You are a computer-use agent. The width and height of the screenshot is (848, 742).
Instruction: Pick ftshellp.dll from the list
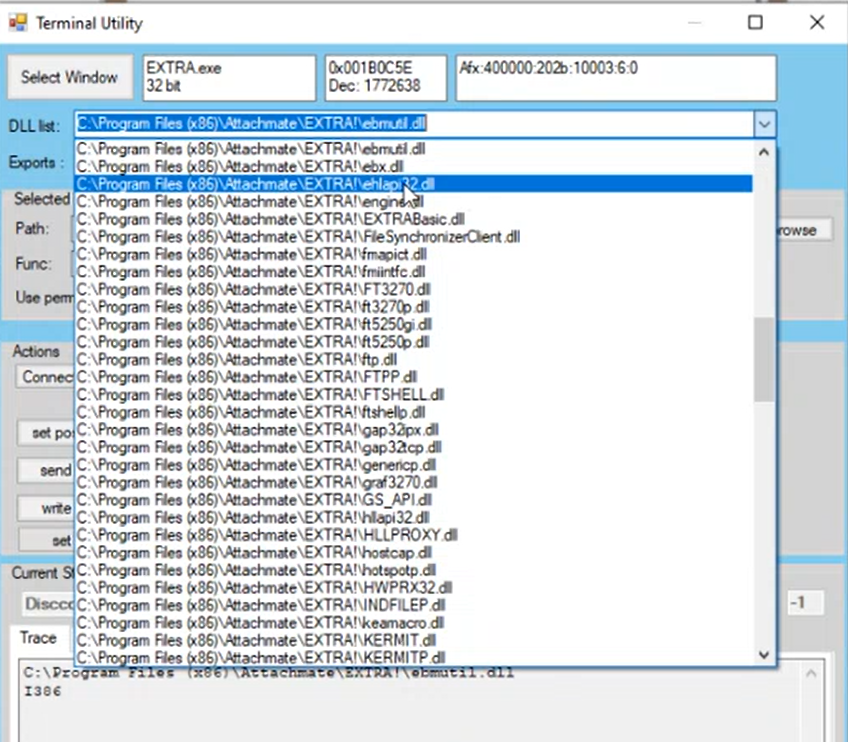pyautogui.click(x=413, y=412)
